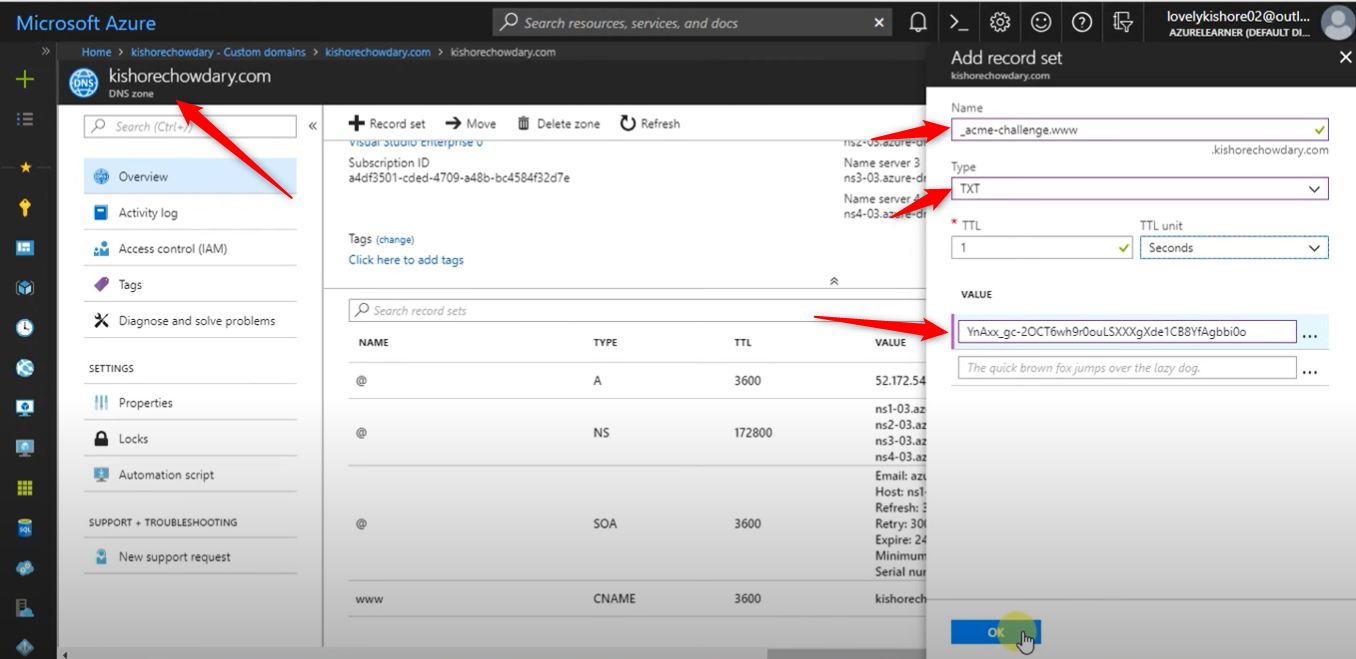Image resolution: width=1356 pixels, height=659 pixels.
Task: Click the top Search resources box
Action: click(x=692, y=22)
